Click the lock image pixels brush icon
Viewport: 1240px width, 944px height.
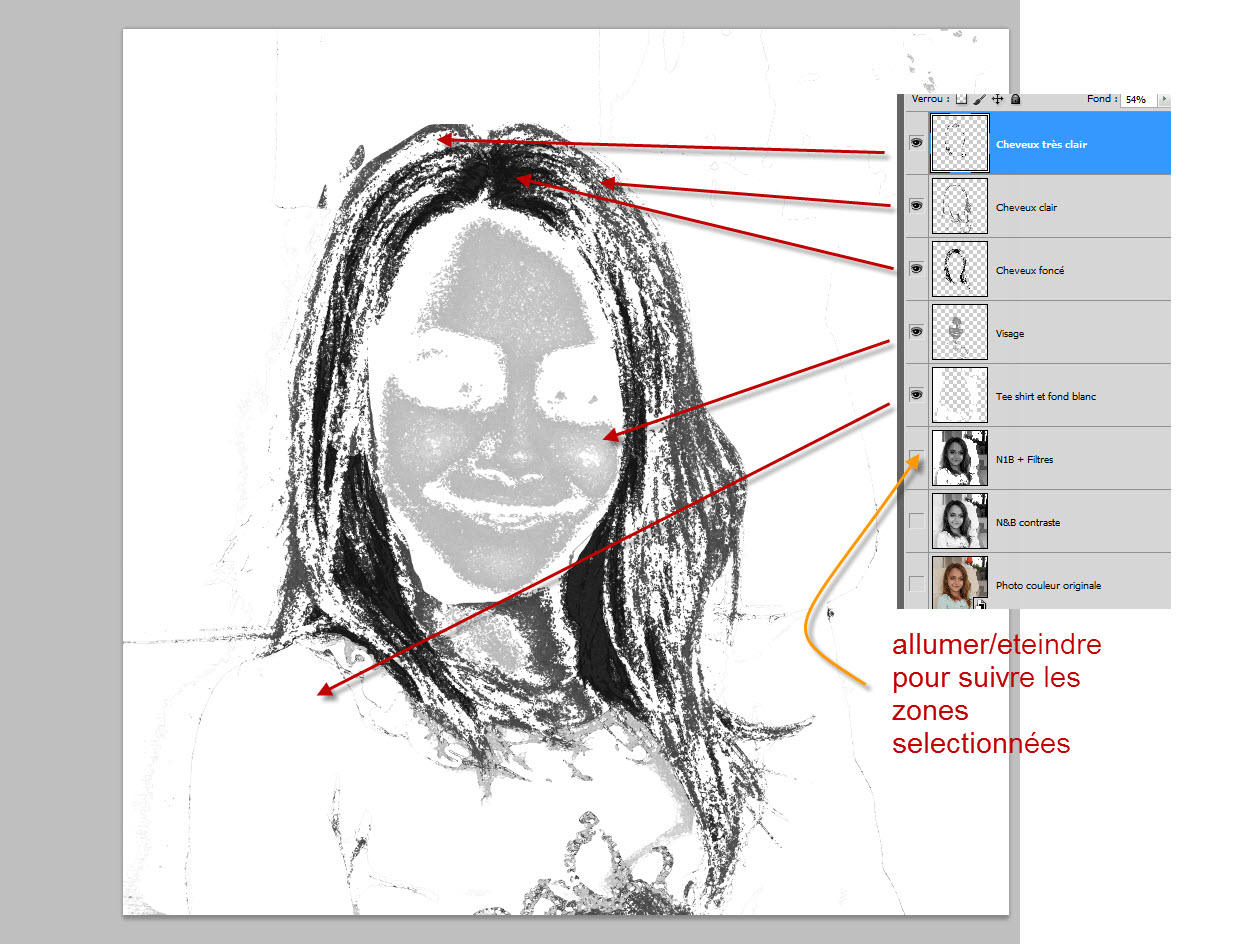point(980,100)
